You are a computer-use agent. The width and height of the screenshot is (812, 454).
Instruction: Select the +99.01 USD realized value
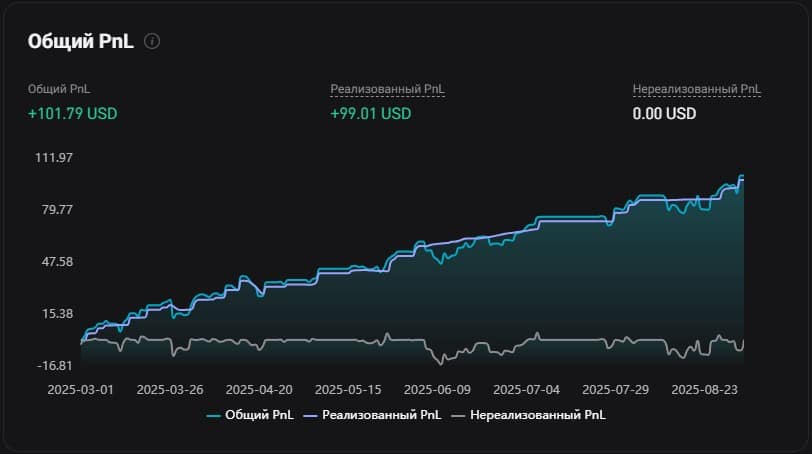(370, 113)
